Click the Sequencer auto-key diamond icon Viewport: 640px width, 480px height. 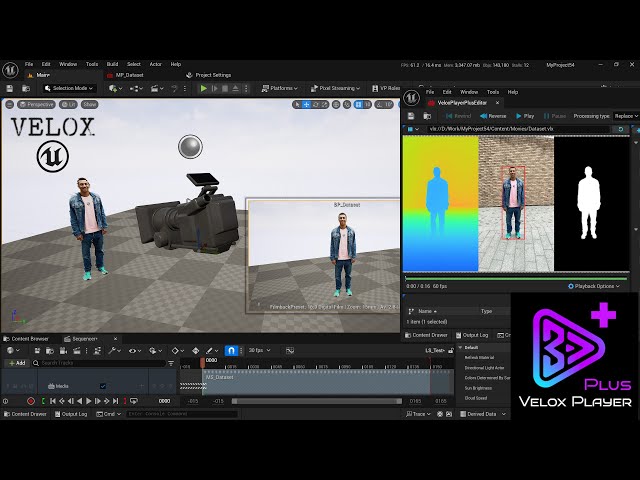point(196,351)
